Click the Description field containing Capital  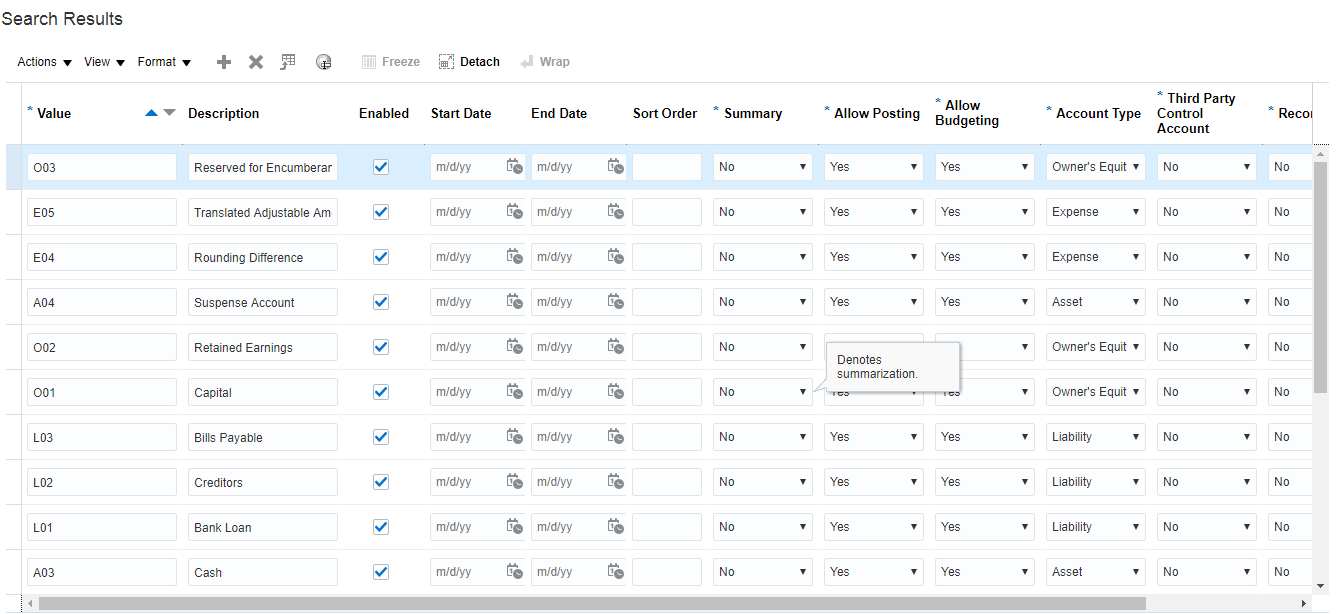[x=262, y=392]
